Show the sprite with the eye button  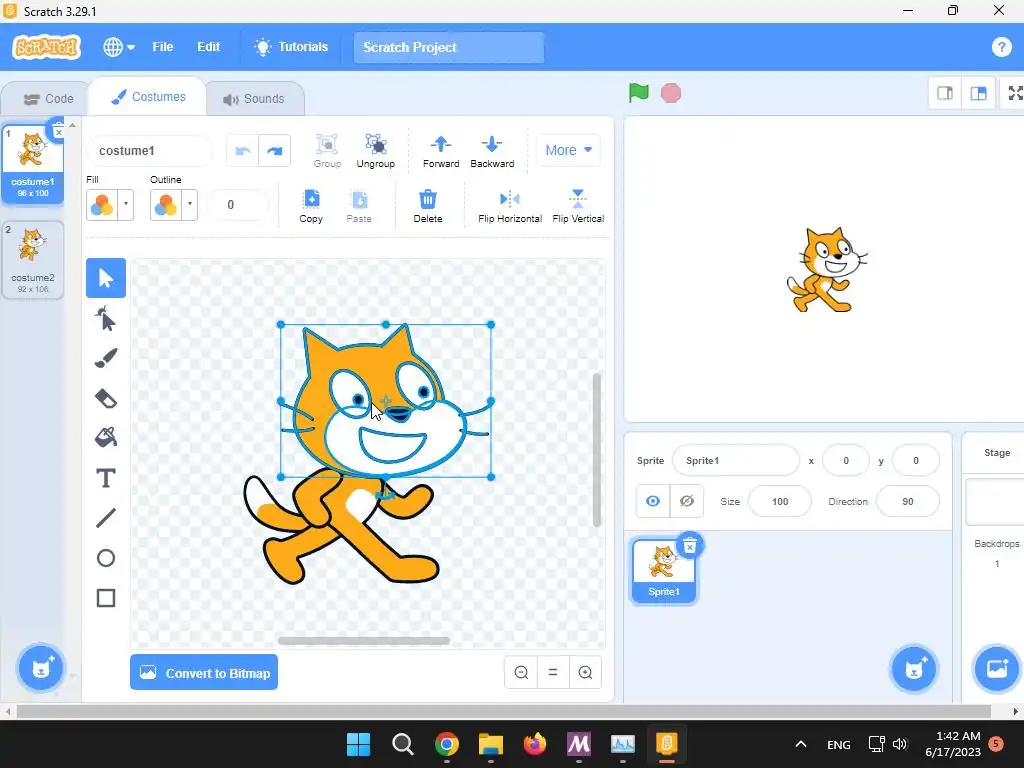652,502
